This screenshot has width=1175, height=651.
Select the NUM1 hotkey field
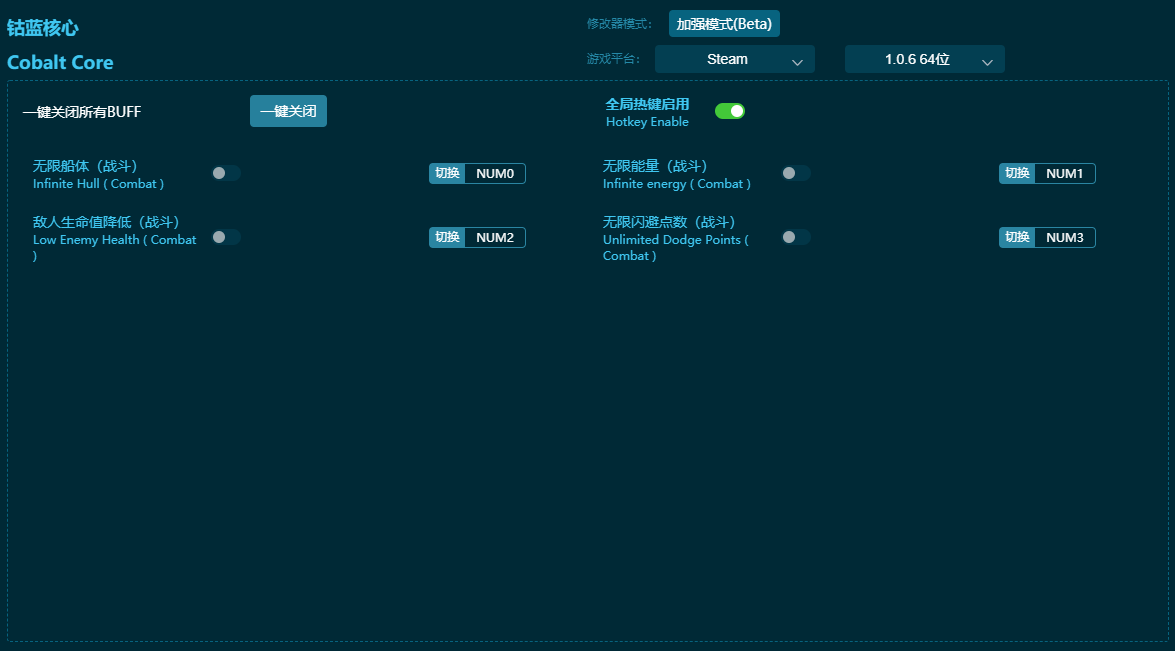tap(1065, 174)
